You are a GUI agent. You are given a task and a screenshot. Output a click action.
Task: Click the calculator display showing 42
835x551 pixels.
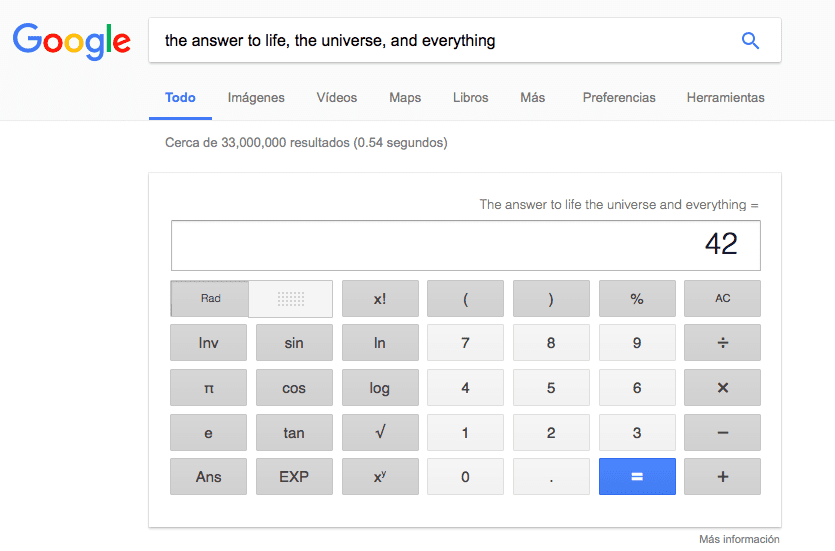pos(465,245)
